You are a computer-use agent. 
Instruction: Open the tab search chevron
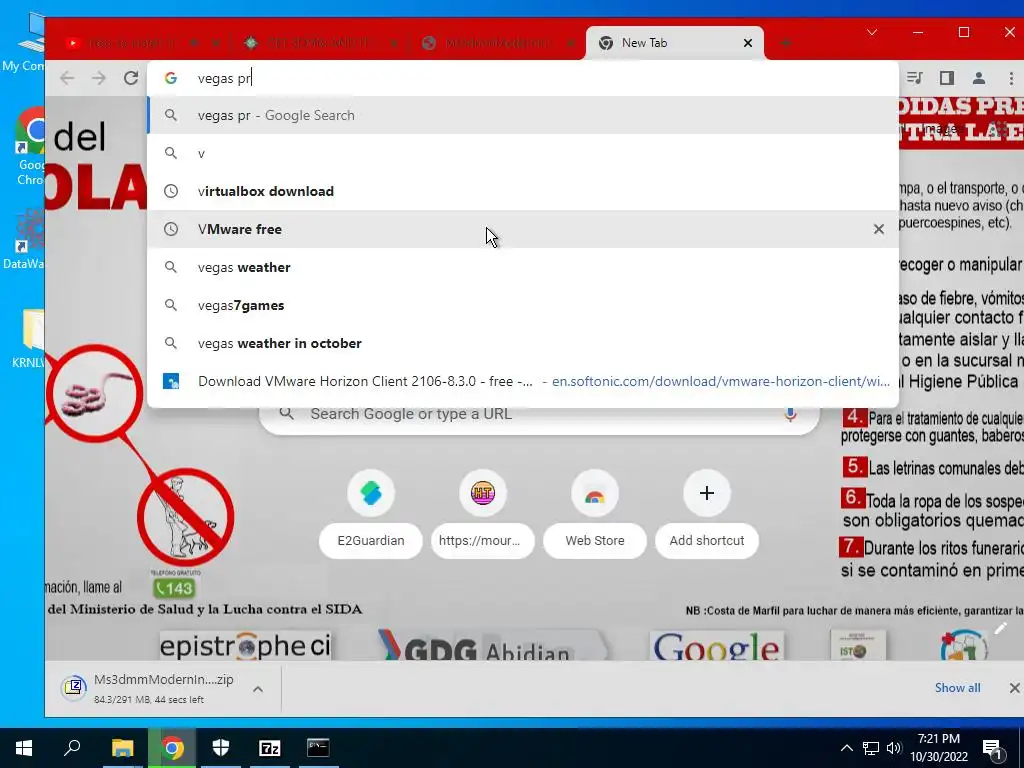click(872, 32)
